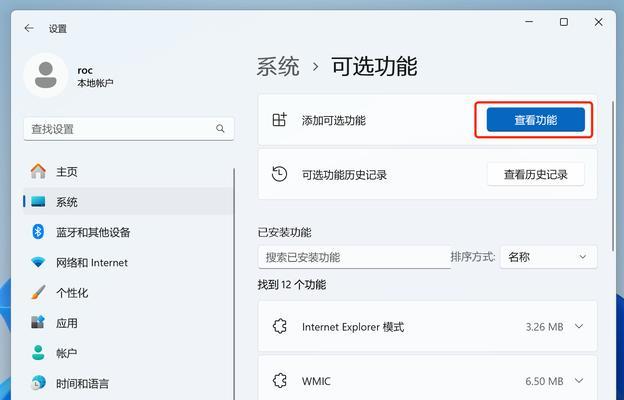The width and height of the screenshot is (624, 400).
Task: Open the 时间和语言 globe clock icon
Action: pyautogui.click(x=38, y=383)
